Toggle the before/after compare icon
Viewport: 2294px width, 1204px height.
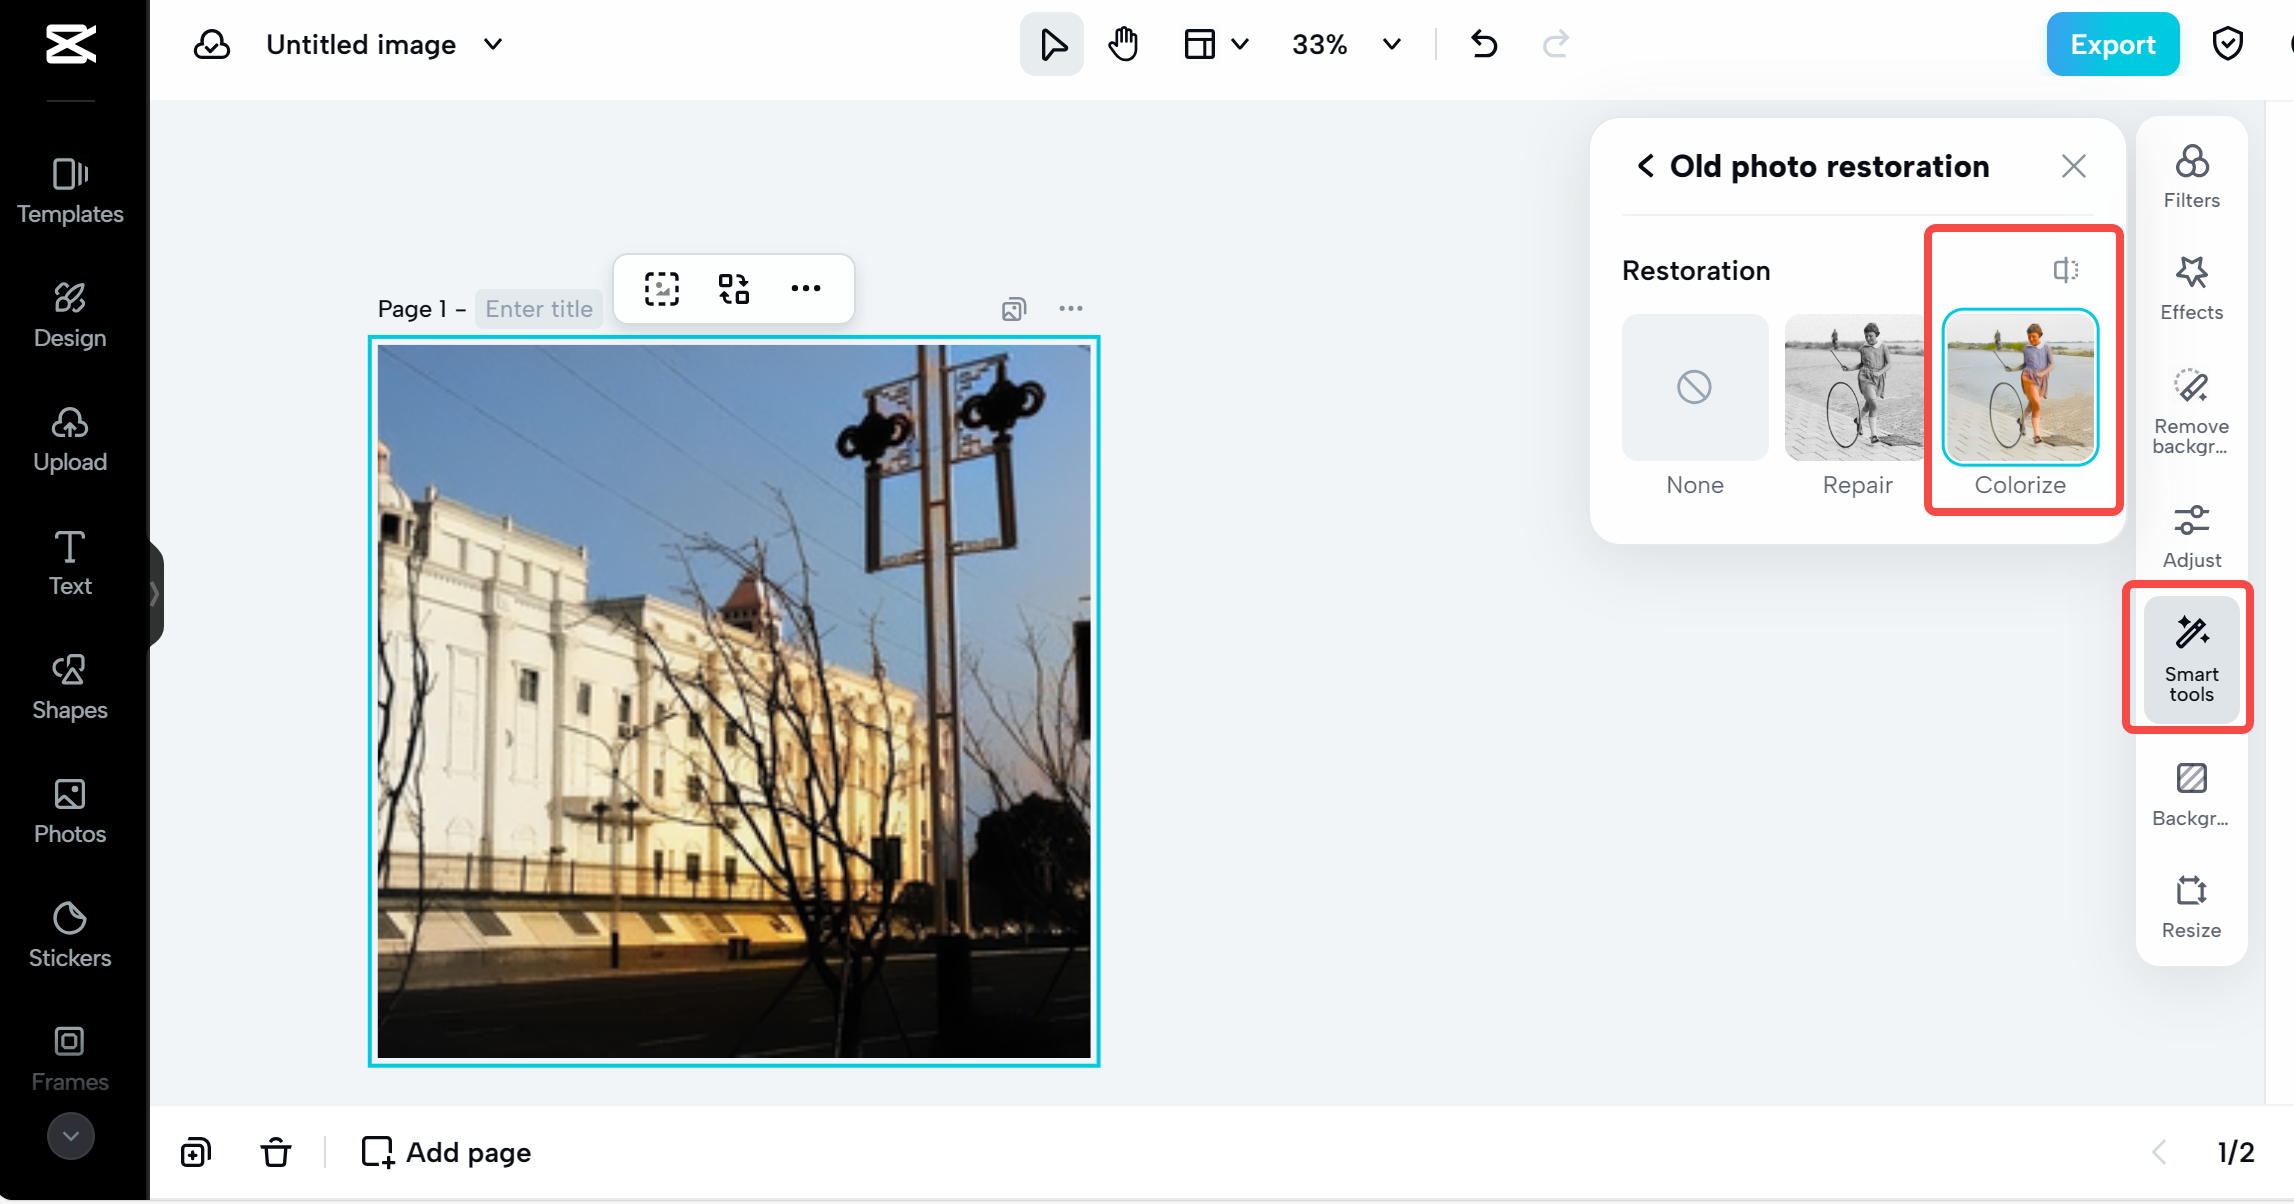[x=2065, y=270]
